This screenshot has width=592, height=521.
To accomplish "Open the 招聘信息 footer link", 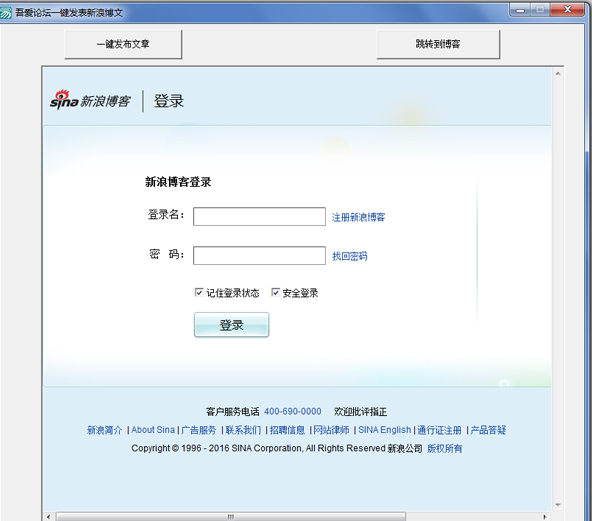I will [x=287, y=430].
